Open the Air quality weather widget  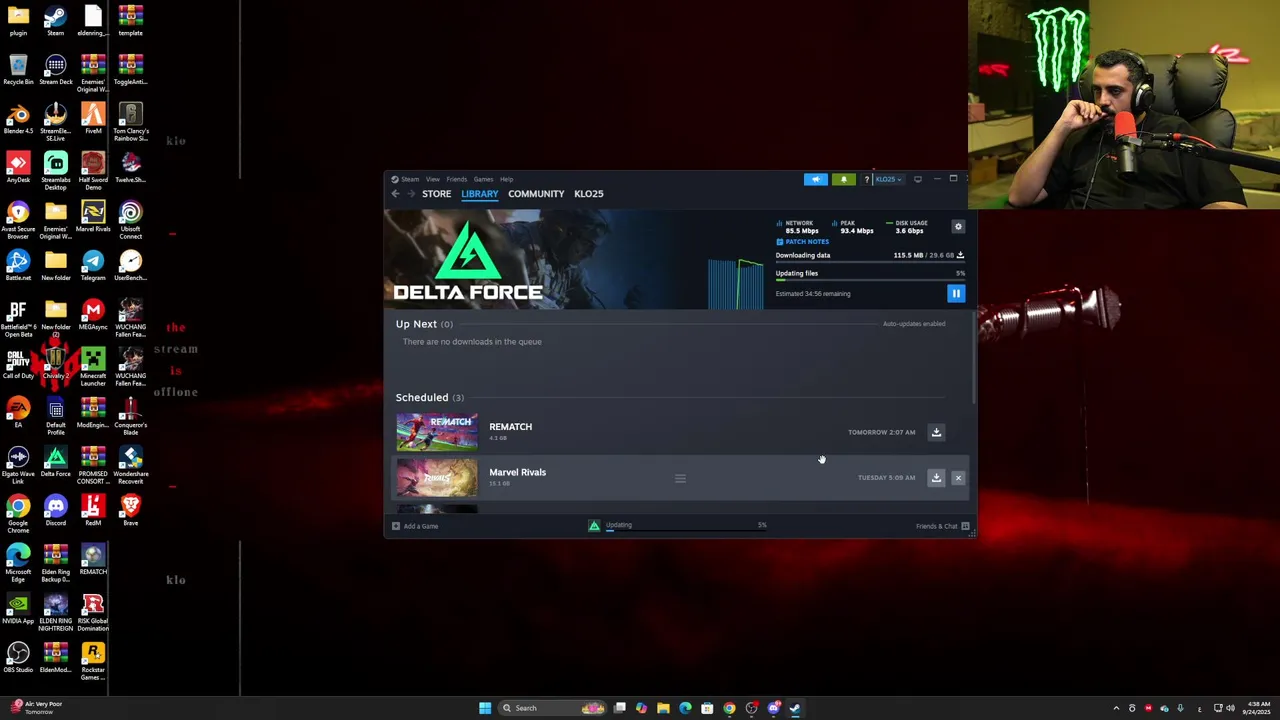38,708
